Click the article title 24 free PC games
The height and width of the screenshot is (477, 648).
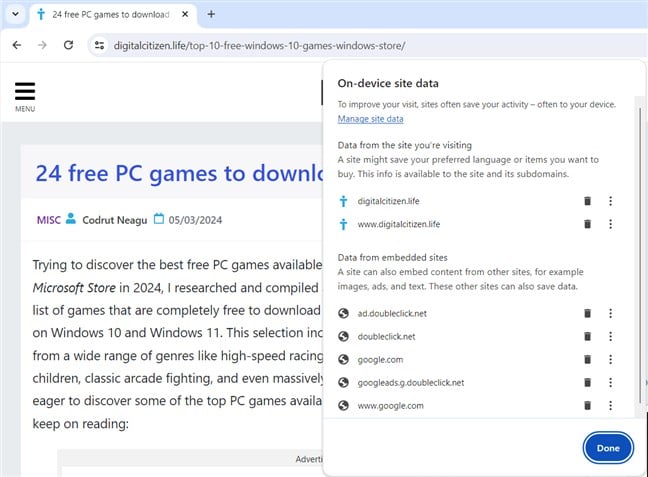[x=179, y=173]
